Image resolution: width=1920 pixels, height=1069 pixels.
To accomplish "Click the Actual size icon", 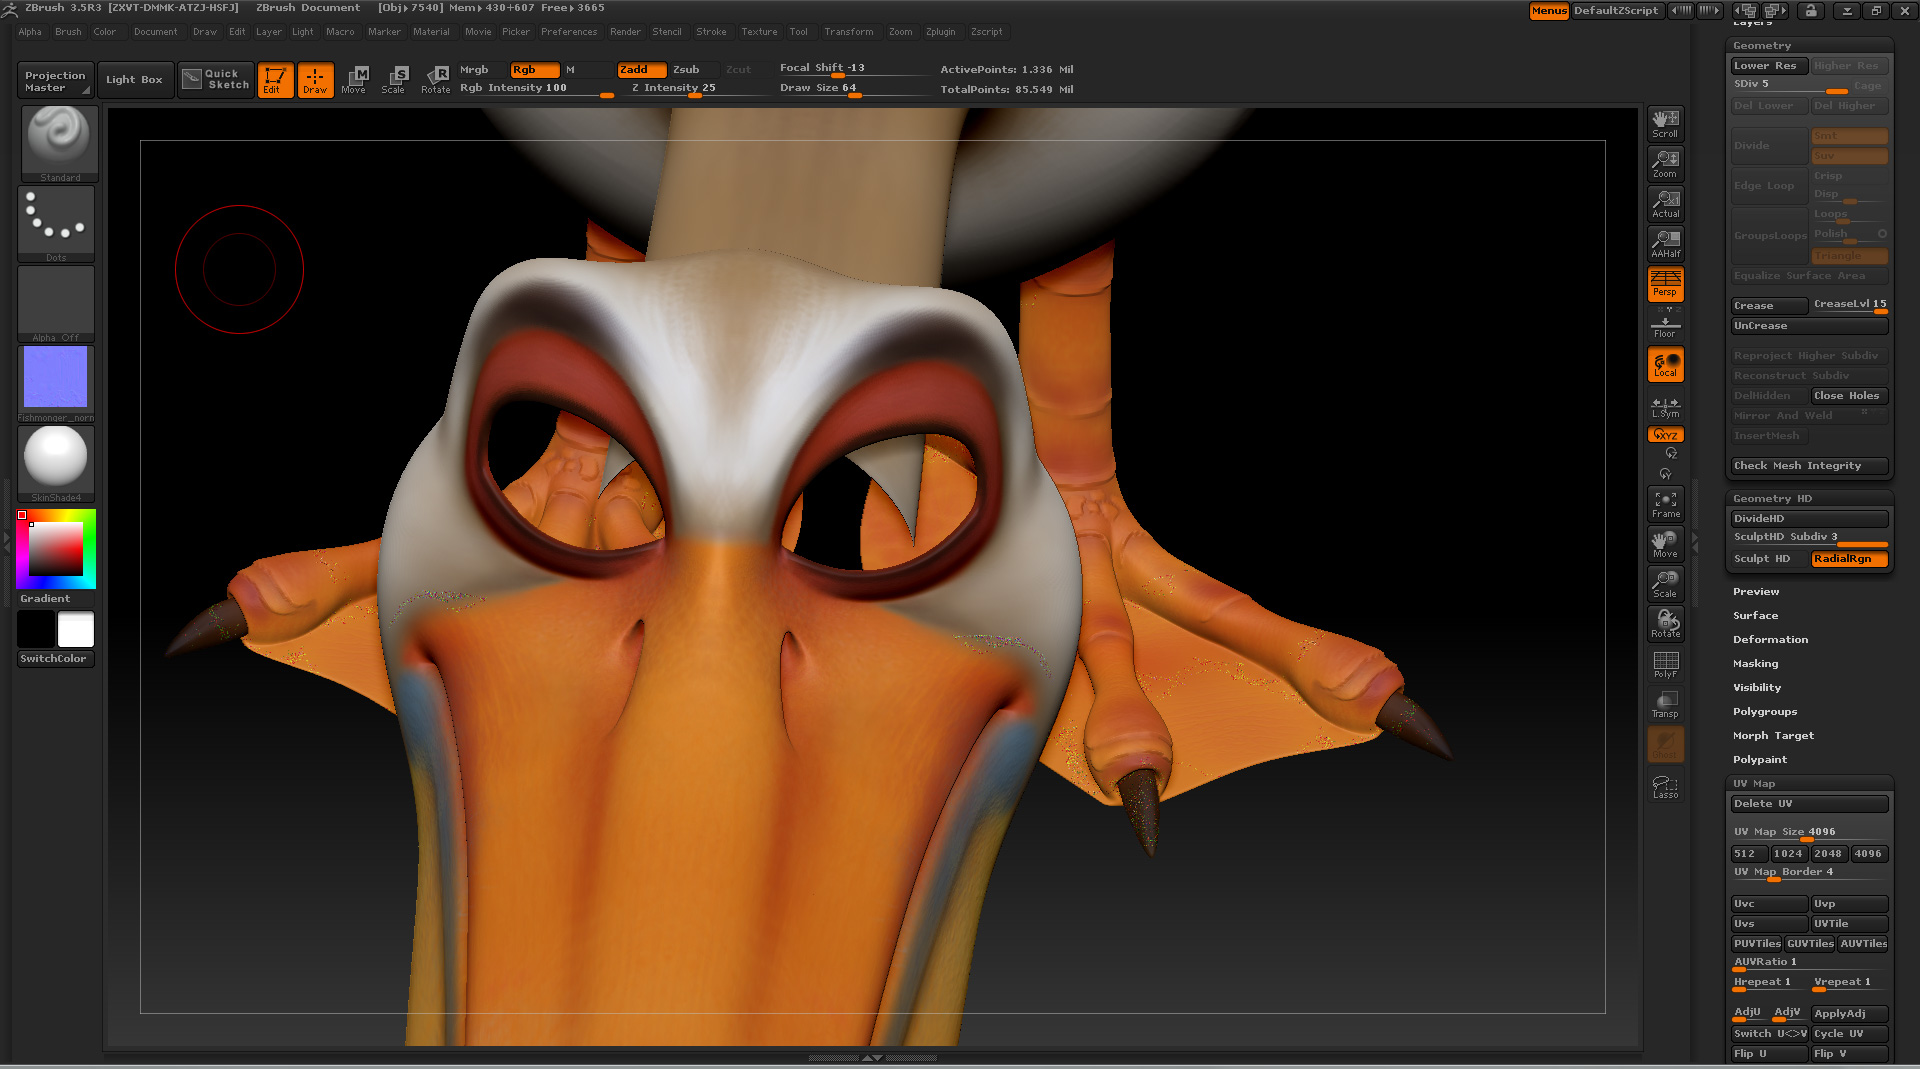I will [x=1665, y=204].
